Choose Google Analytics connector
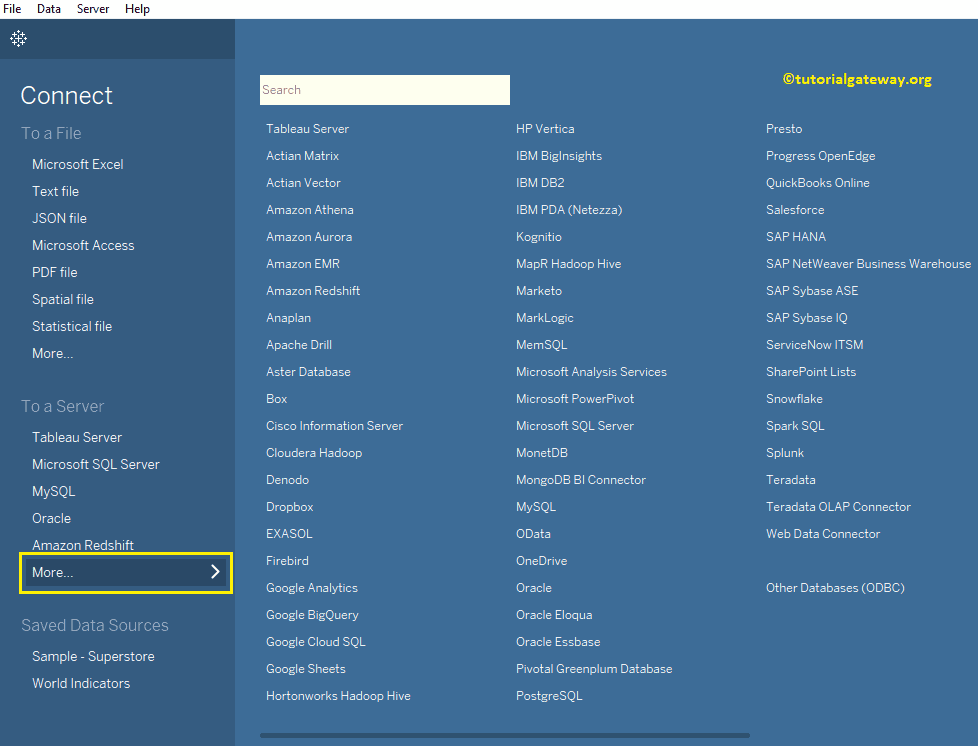 pos(312,588)
